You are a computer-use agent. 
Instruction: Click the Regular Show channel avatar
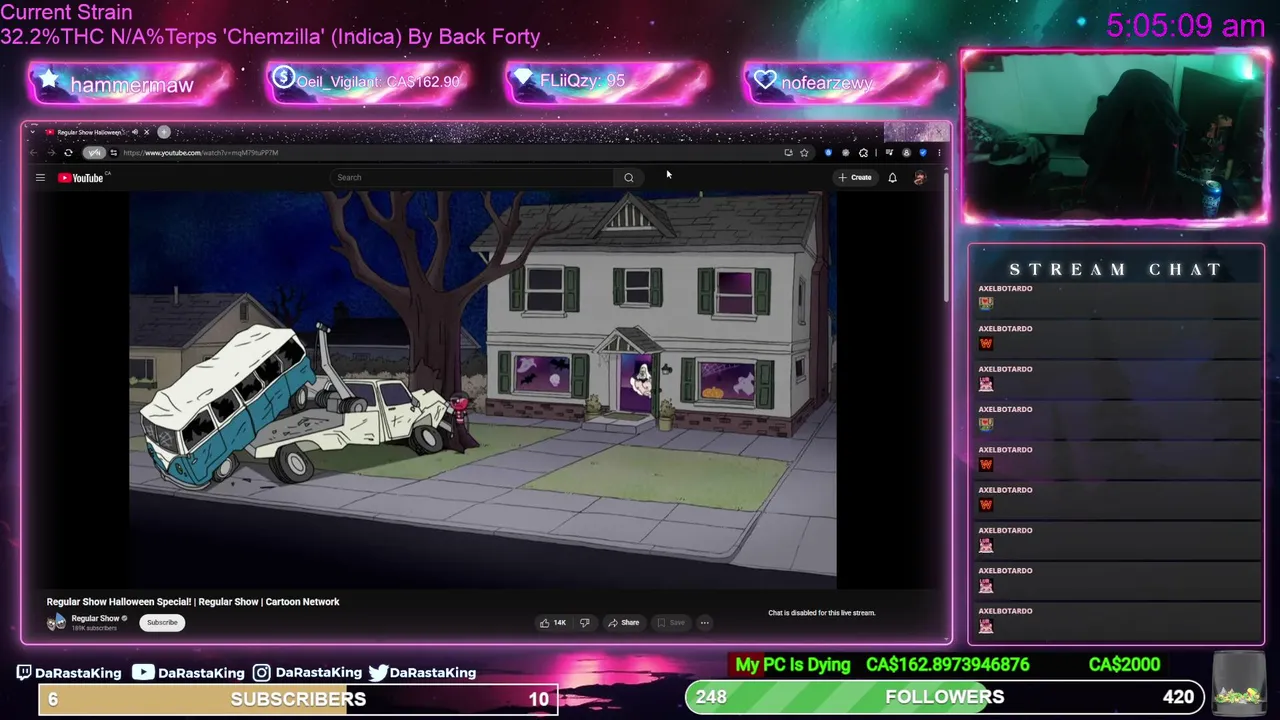tap(56, 622)
